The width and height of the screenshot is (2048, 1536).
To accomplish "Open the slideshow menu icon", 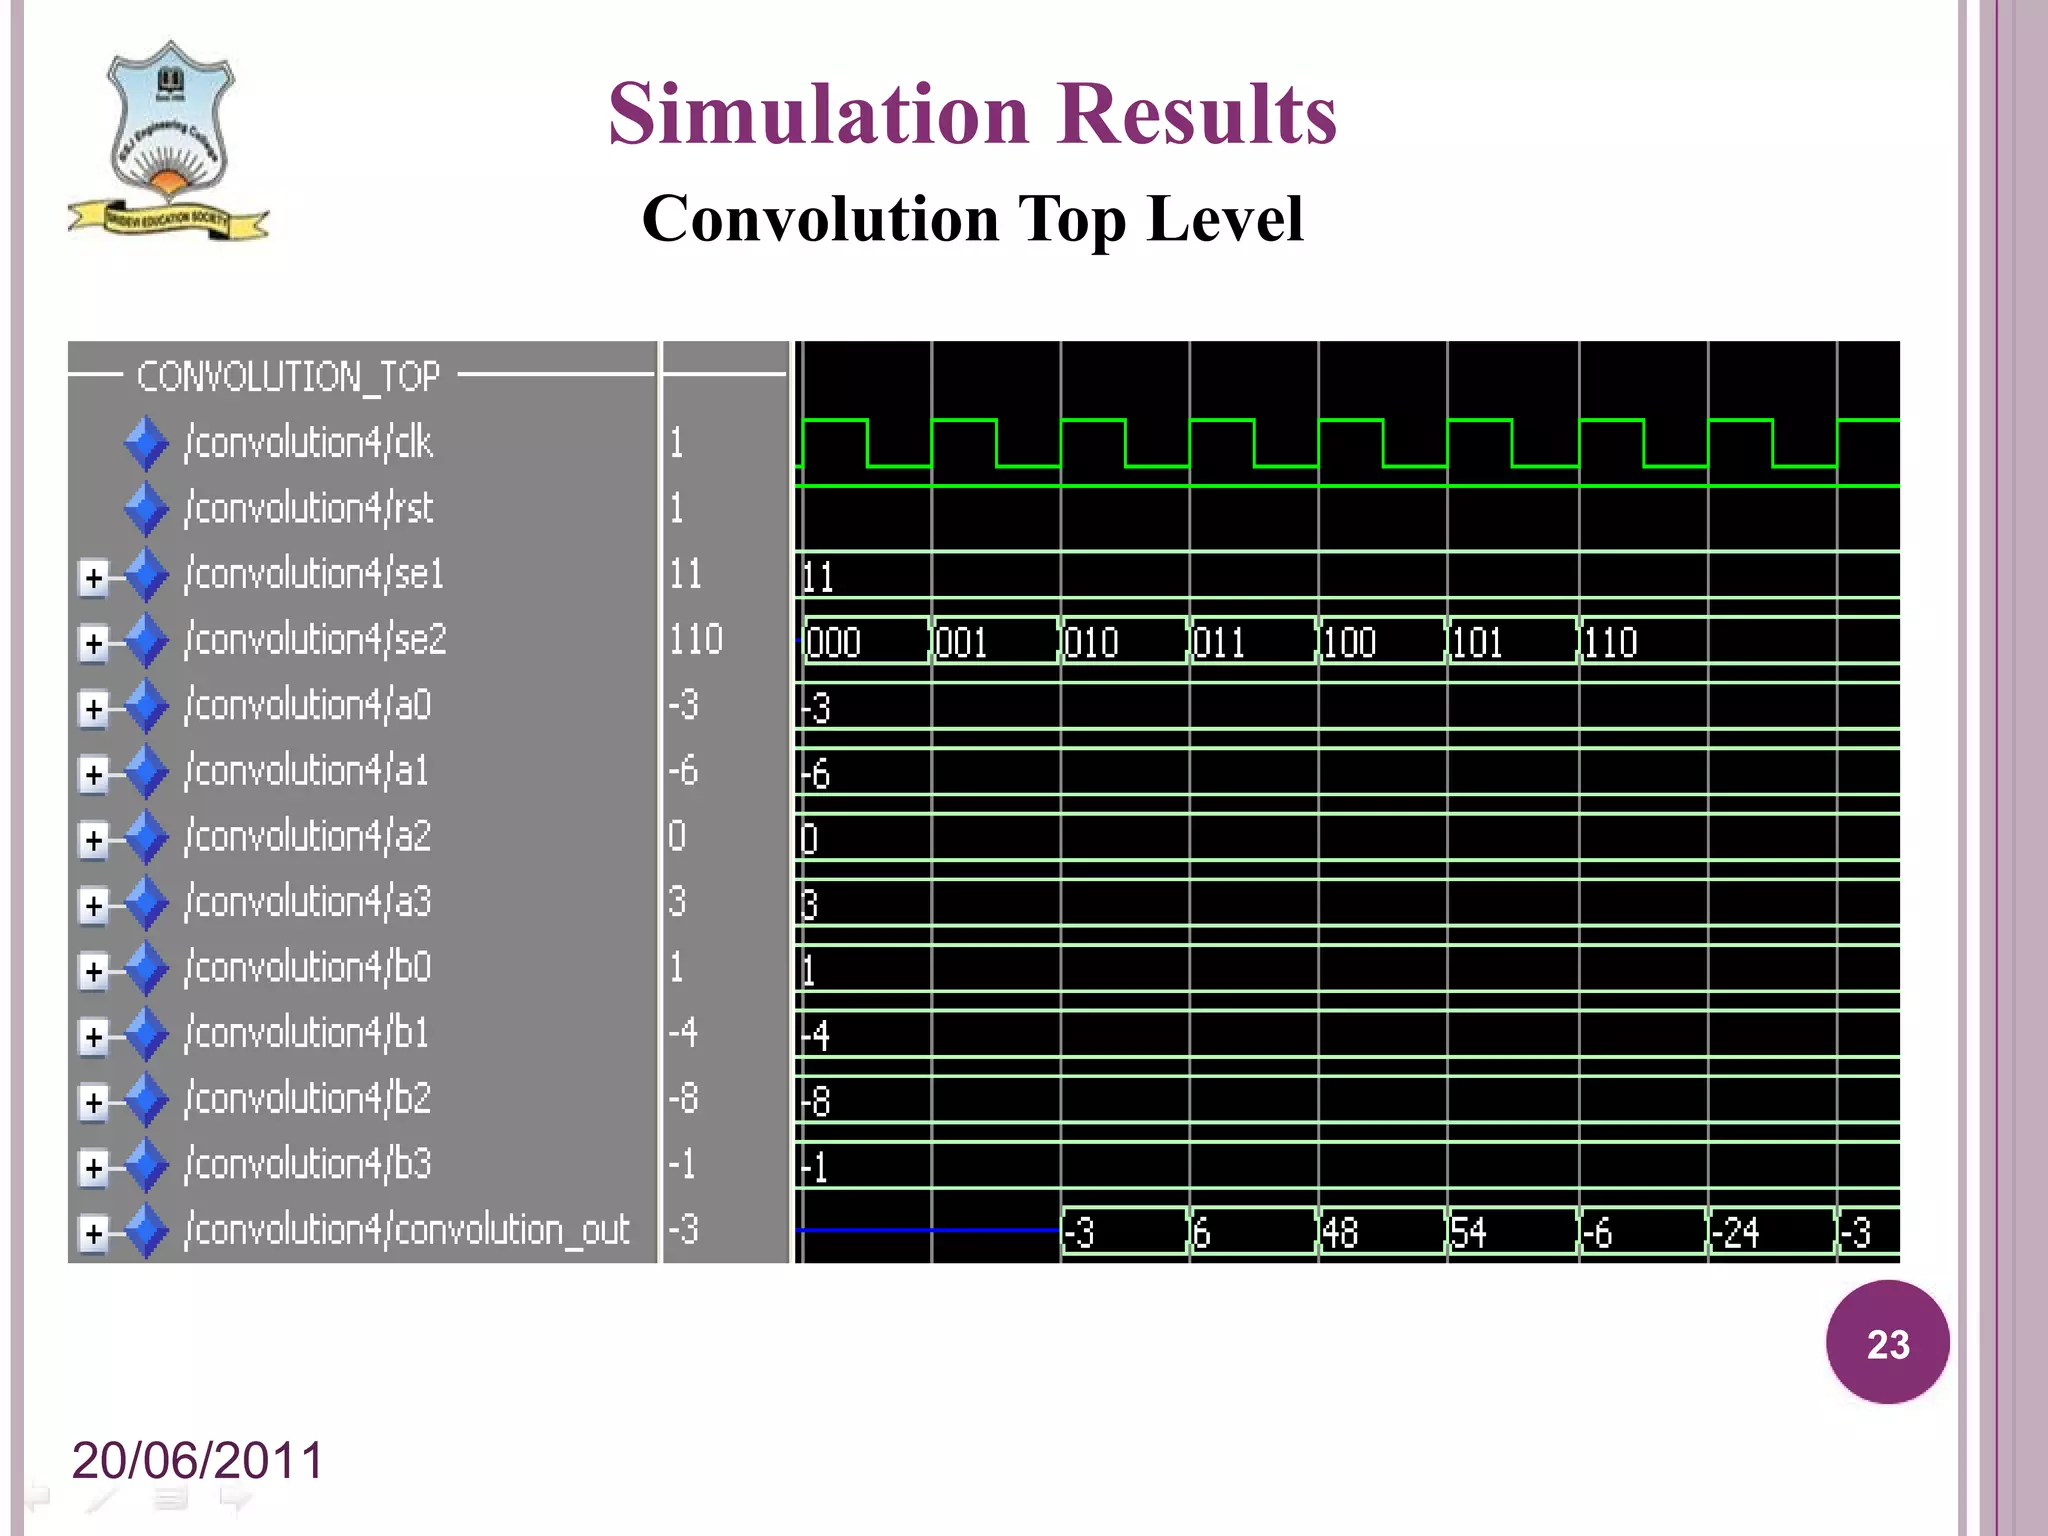I will tap(170, 1498).
